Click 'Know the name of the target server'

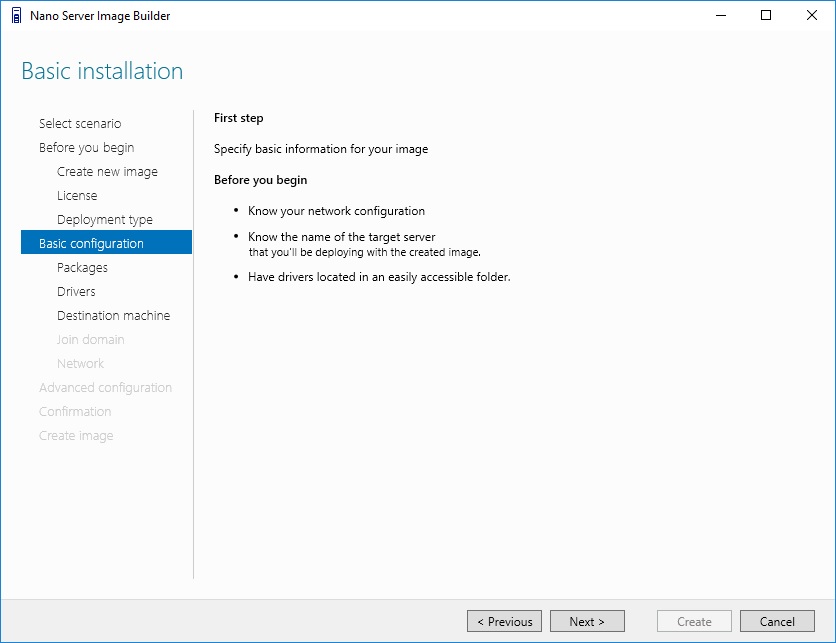click(342, 237)
